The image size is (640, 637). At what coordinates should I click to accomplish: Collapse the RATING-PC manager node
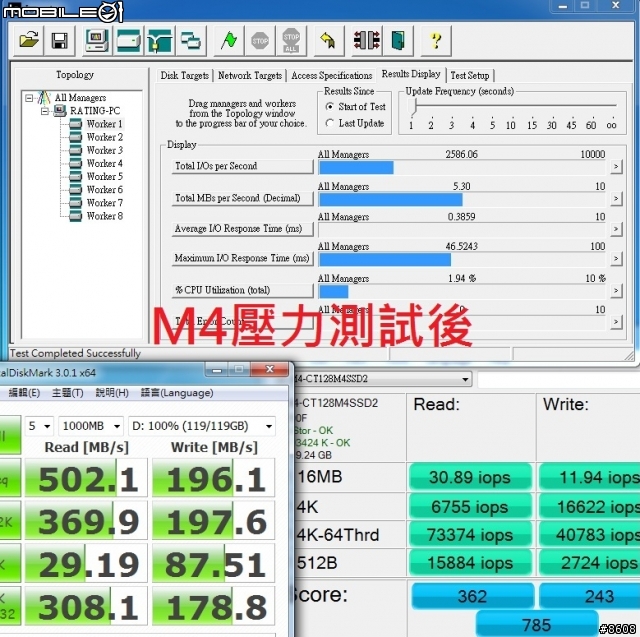click(x=45, y=111)
